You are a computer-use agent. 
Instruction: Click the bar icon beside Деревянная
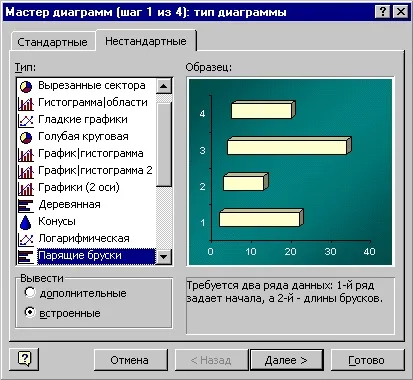tap(26, 205)
